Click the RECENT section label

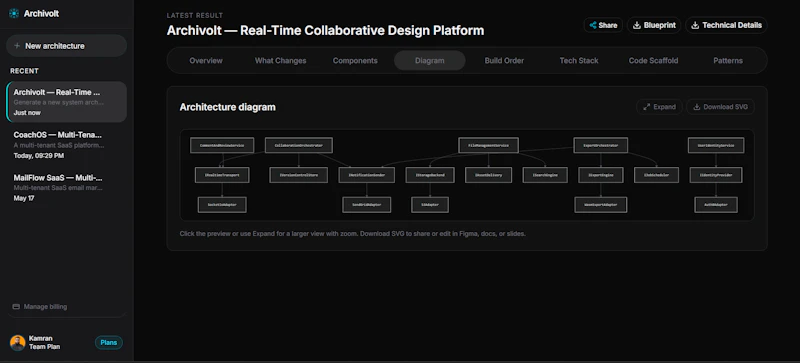(x=24, y=71)
